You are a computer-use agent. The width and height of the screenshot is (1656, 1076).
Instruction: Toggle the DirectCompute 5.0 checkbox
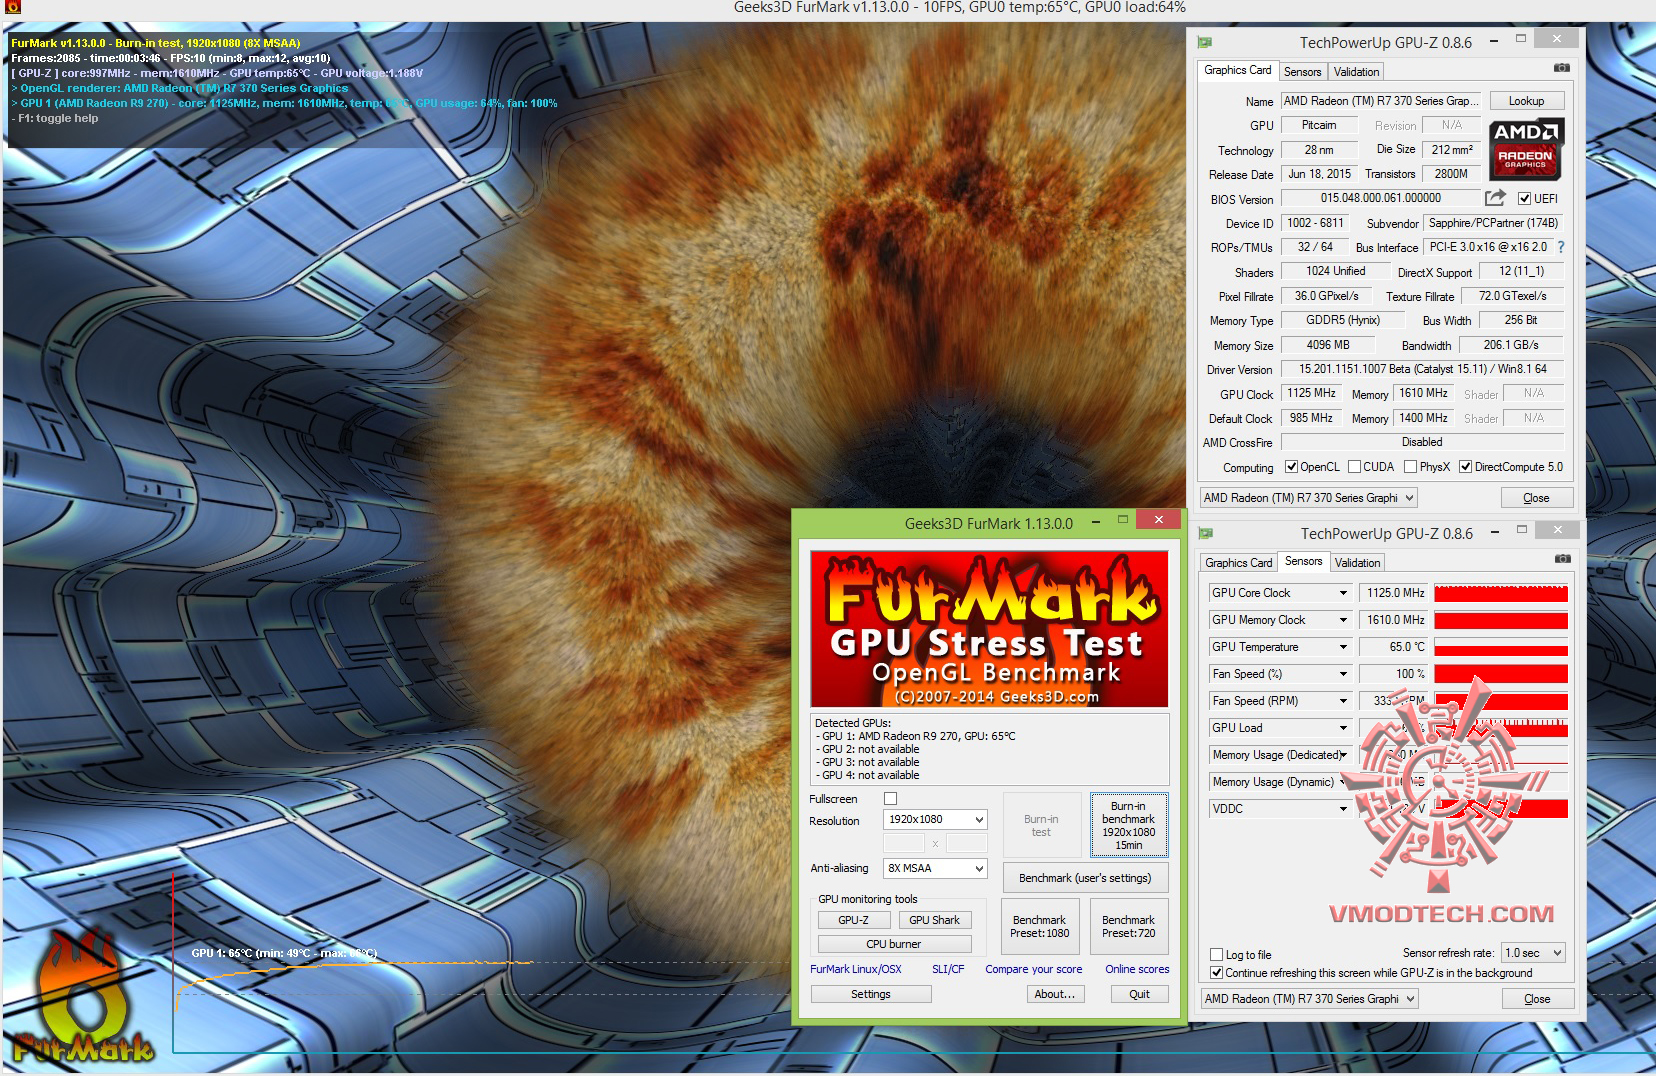tap(1465, 467)
